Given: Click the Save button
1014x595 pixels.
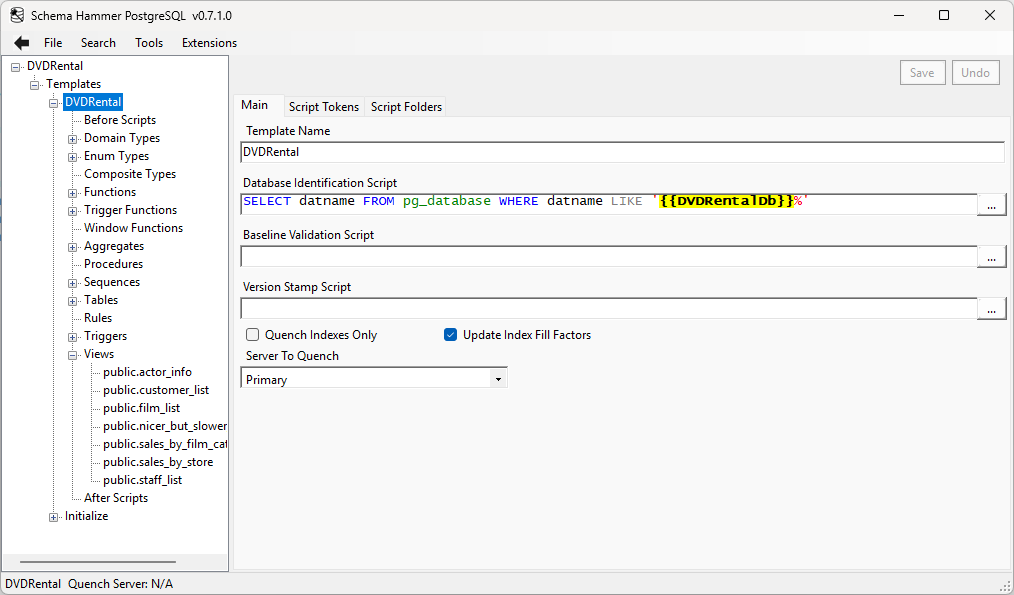Looking at the screenshot, I should [x=922, y=72].
